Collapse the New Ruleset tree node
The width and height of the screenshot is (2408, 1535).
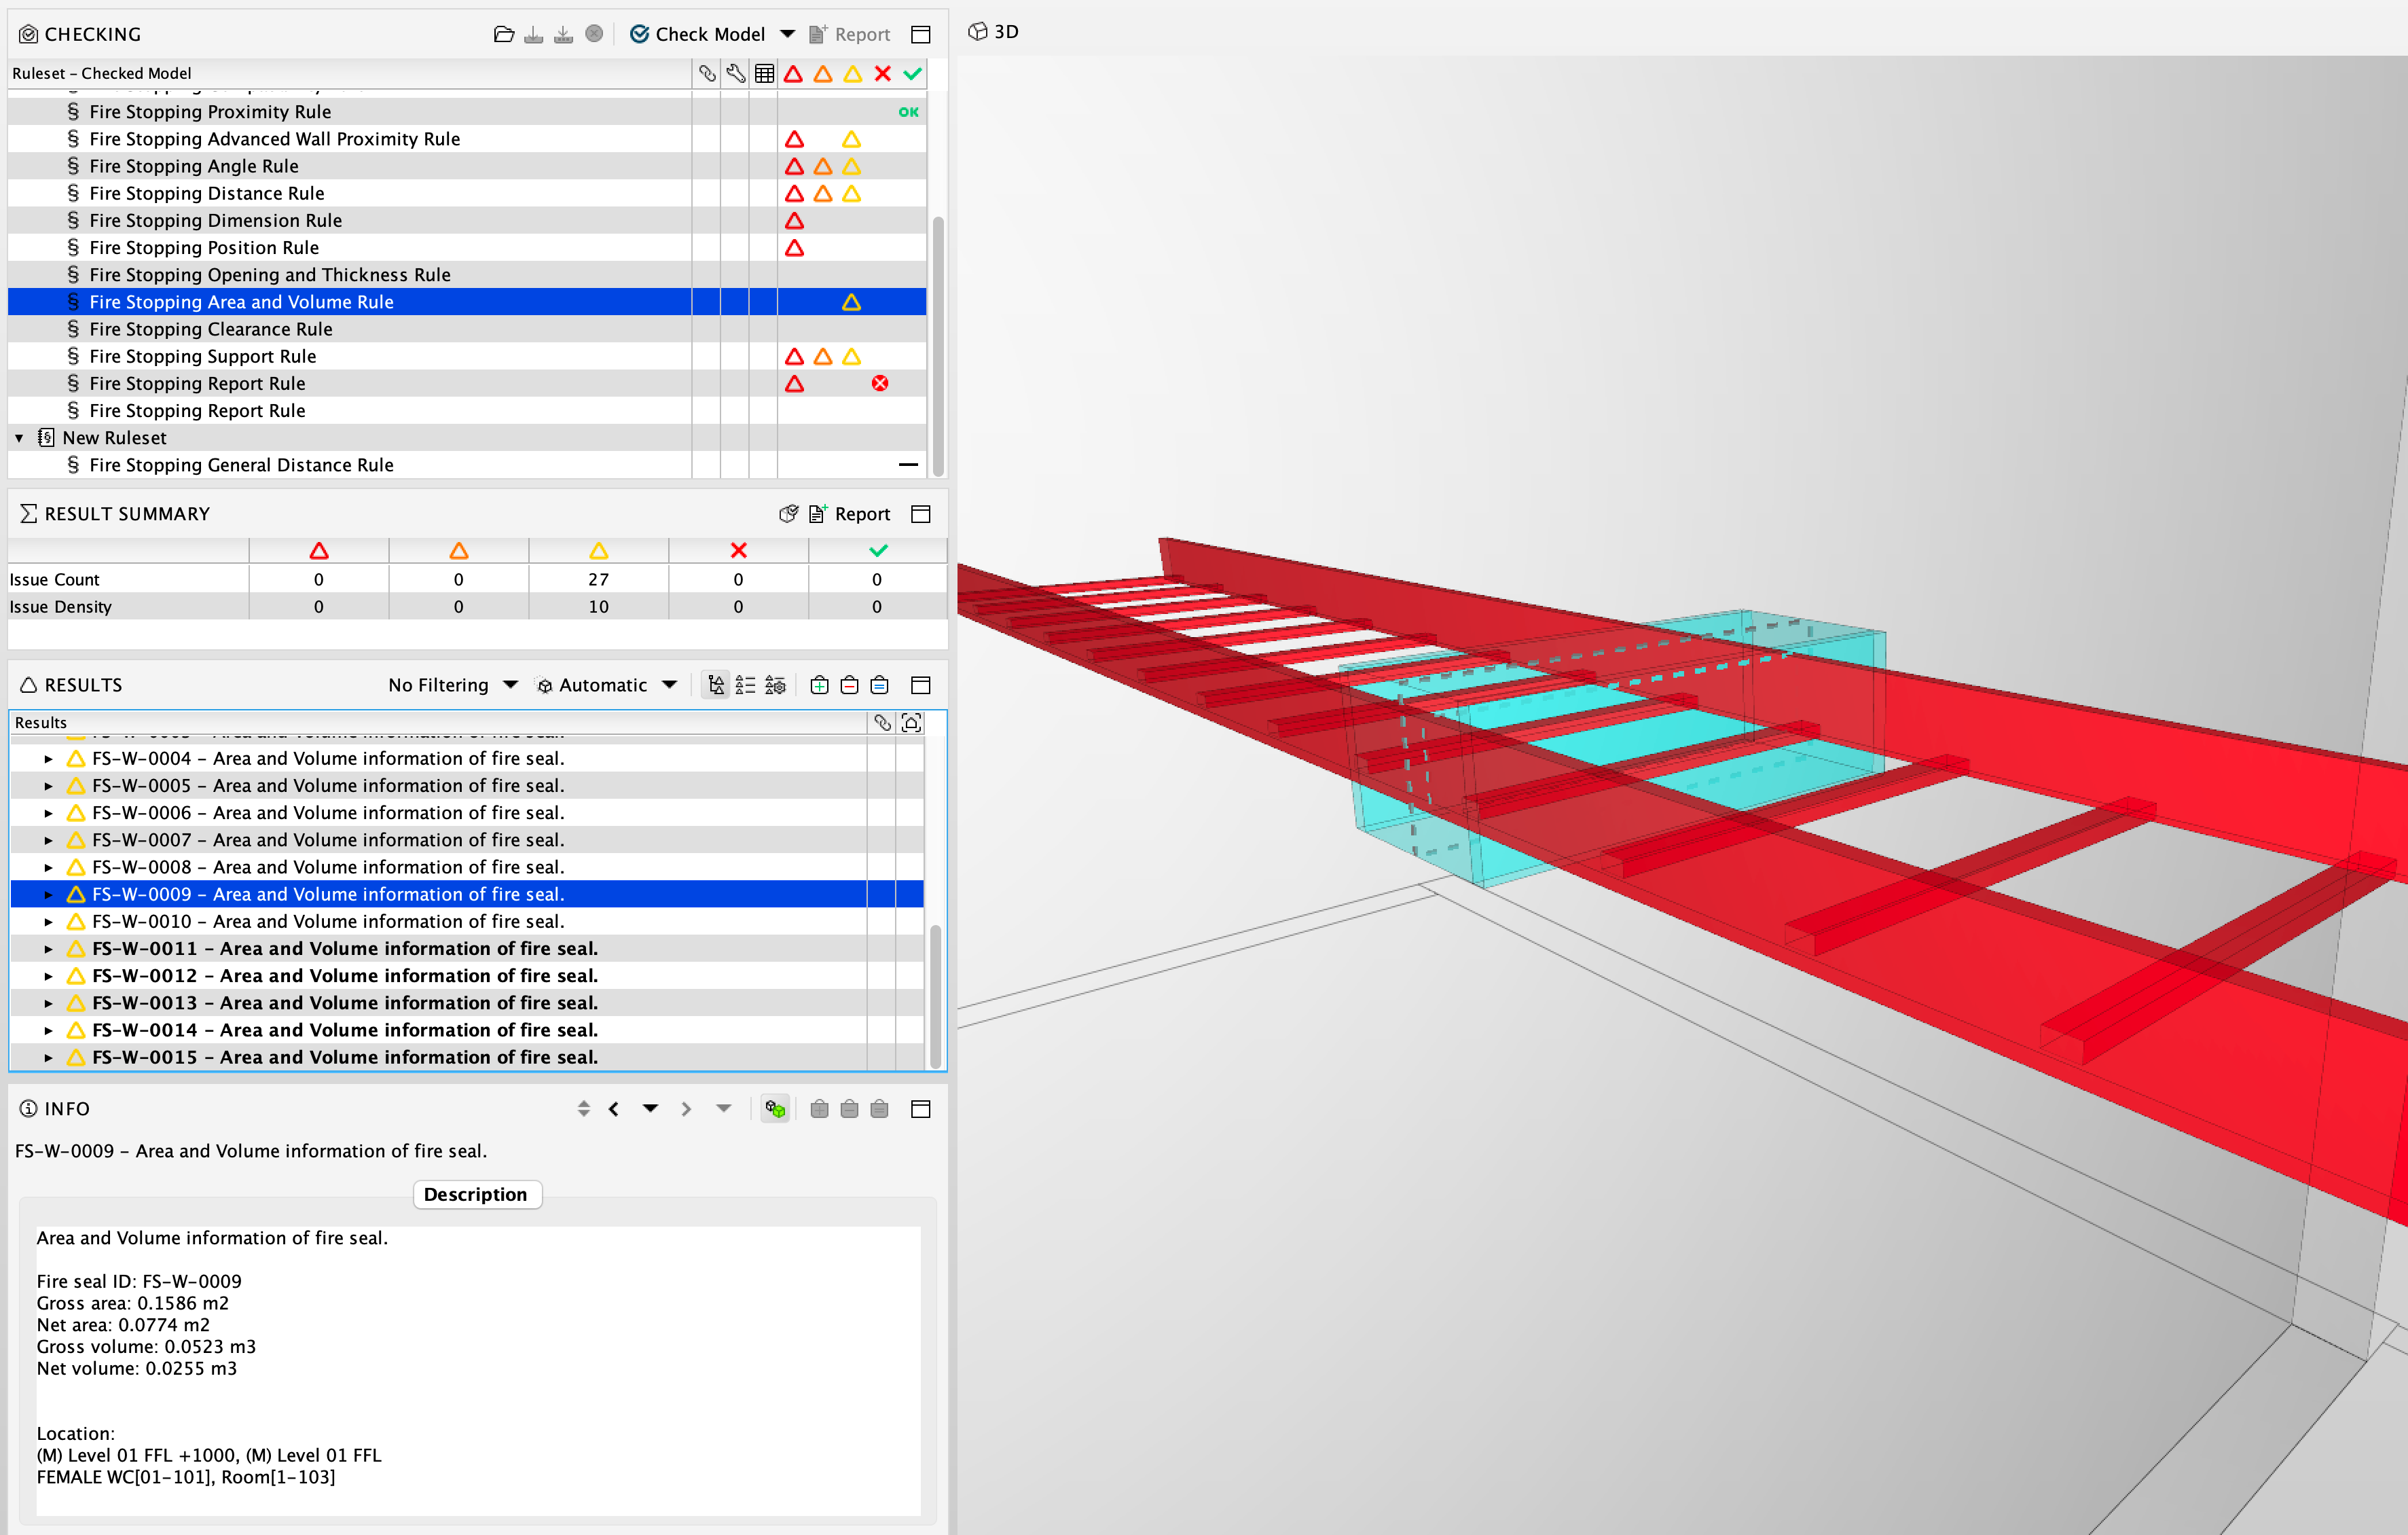click(19, 437)
